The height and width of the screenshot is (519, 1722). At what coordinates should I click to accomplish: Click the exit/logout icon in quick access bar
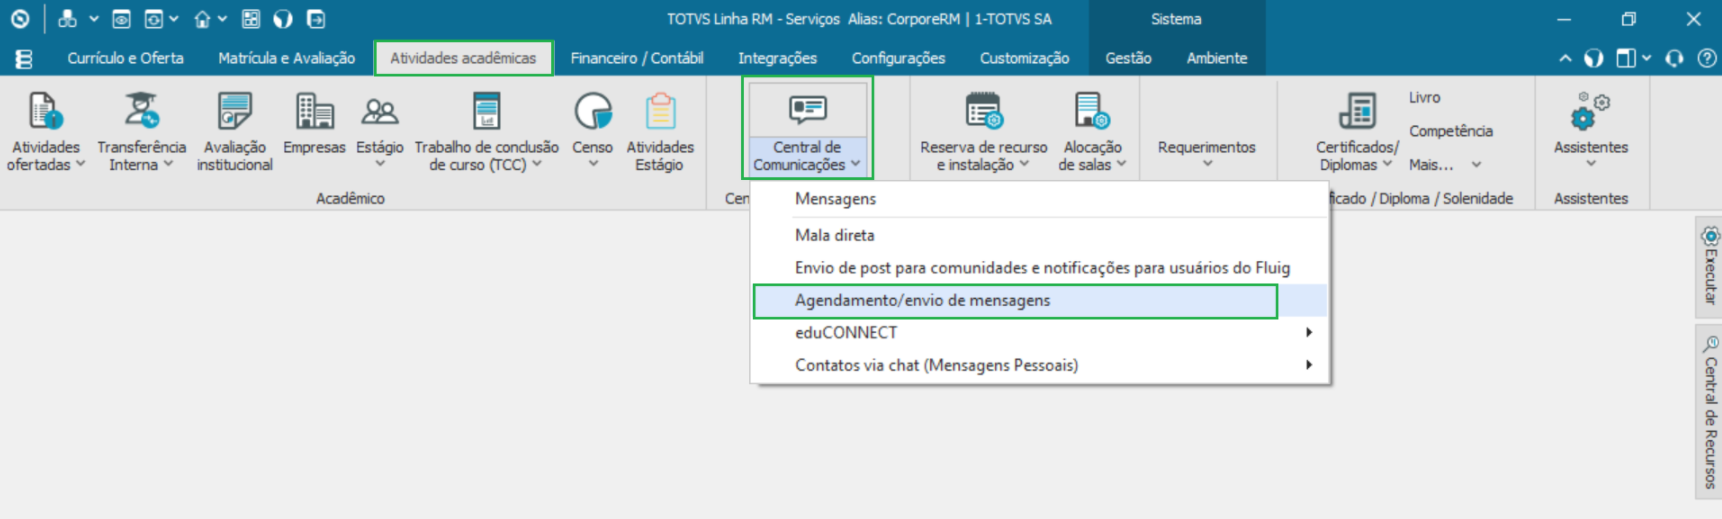pos(316,19)
